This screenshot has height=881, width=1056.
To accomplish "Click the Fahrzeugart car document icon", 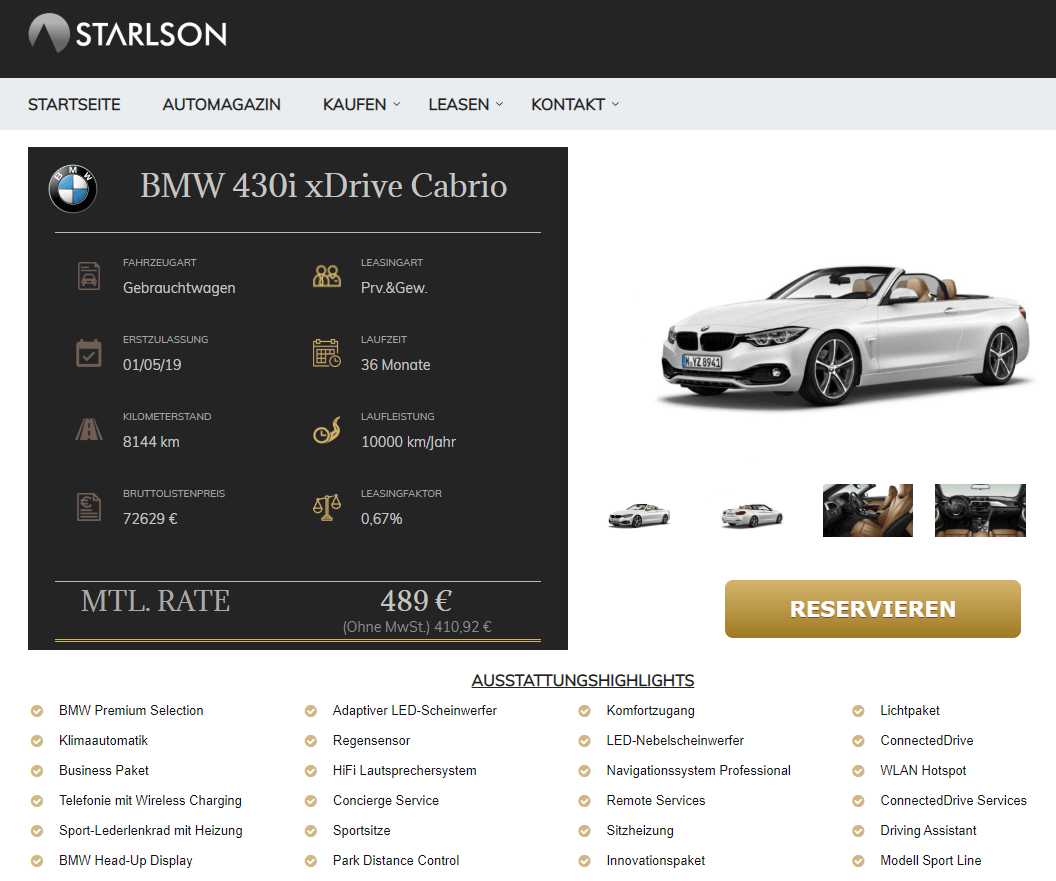I will pos(89,276).
